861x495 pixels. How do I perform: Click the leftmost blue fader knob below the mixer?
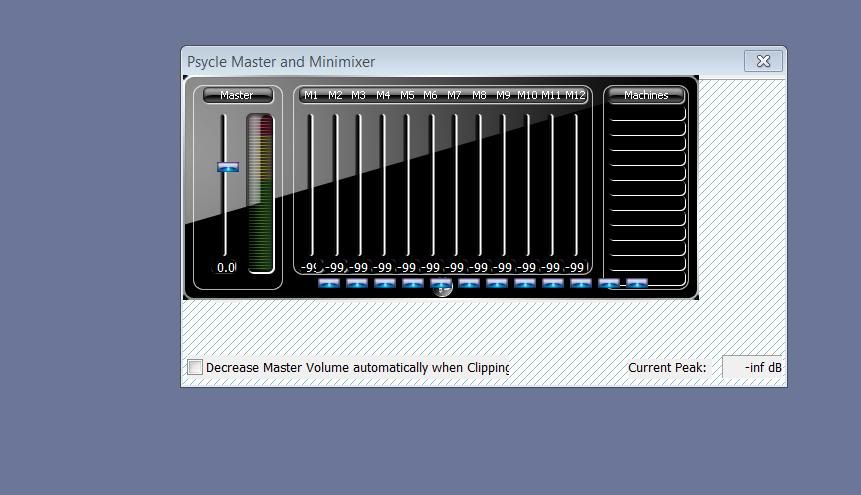point(329,283)
